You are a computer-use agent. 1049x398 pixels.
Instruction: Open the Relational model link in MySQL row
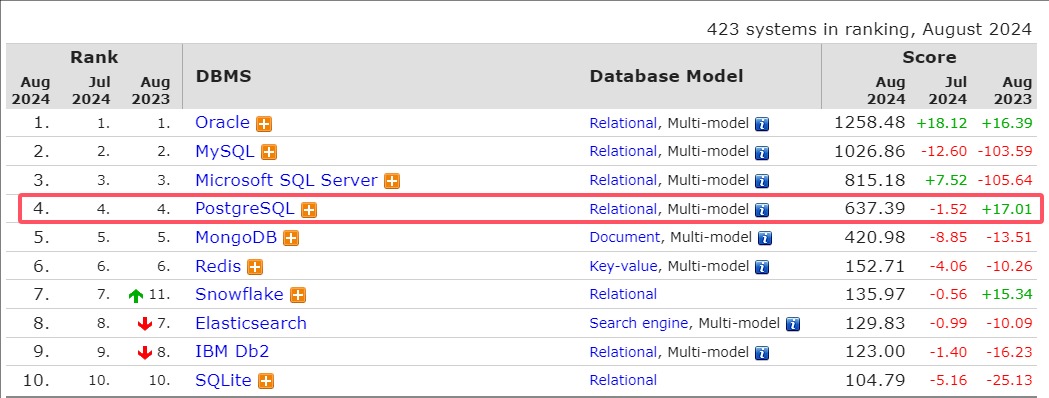click(x=623, y=152)
